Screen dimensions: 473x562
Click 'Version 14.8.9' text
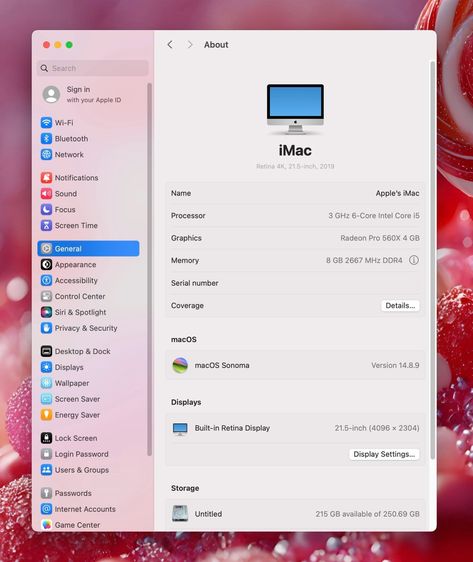click(x=395, y=365)
